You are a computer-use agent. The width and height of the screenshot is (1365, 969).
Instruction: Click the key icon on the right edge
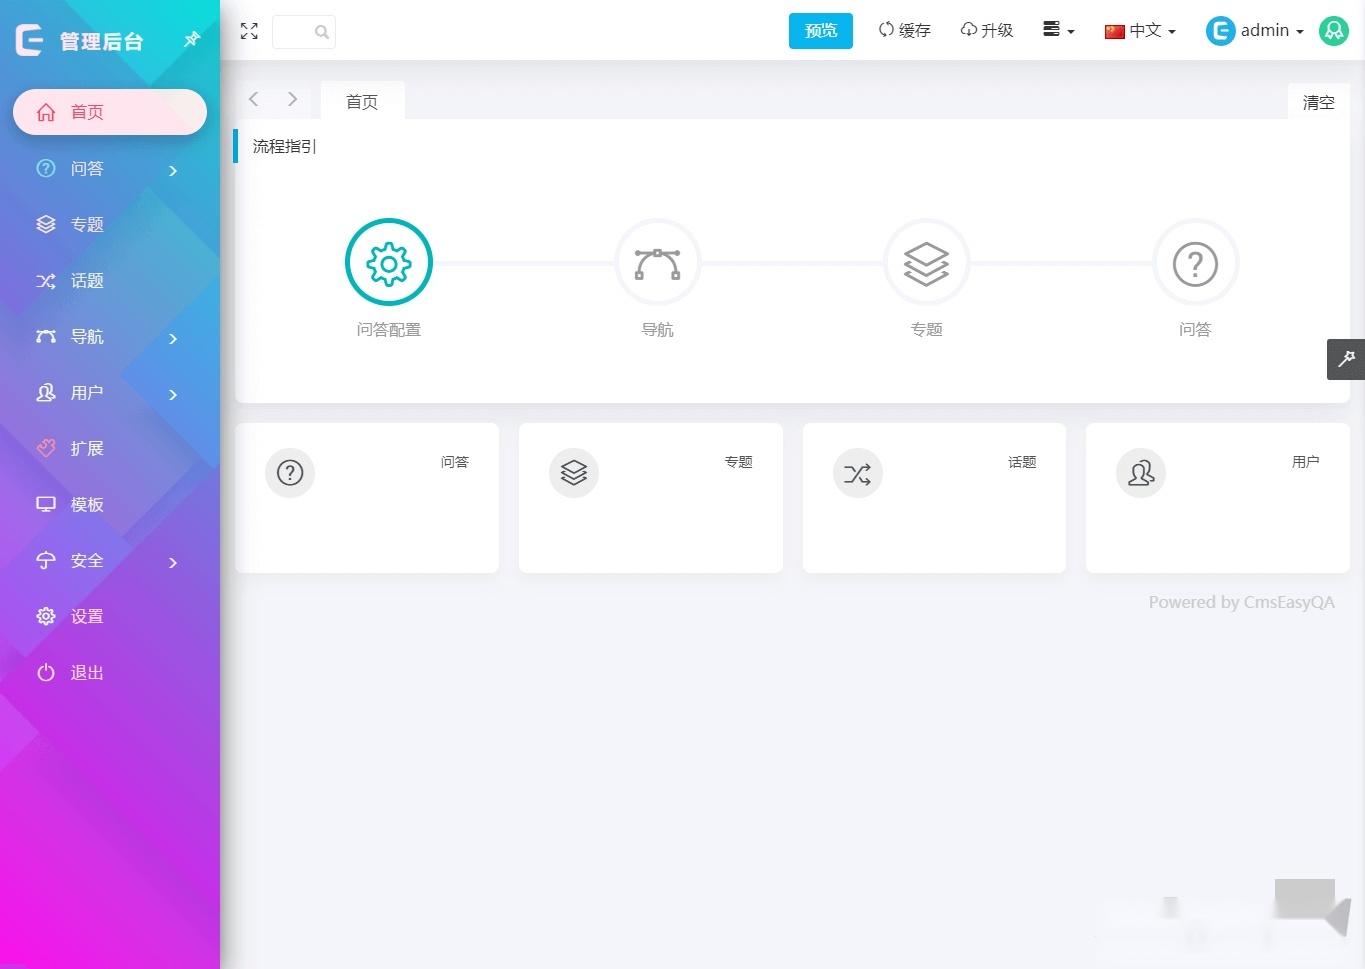[1346, 359]
